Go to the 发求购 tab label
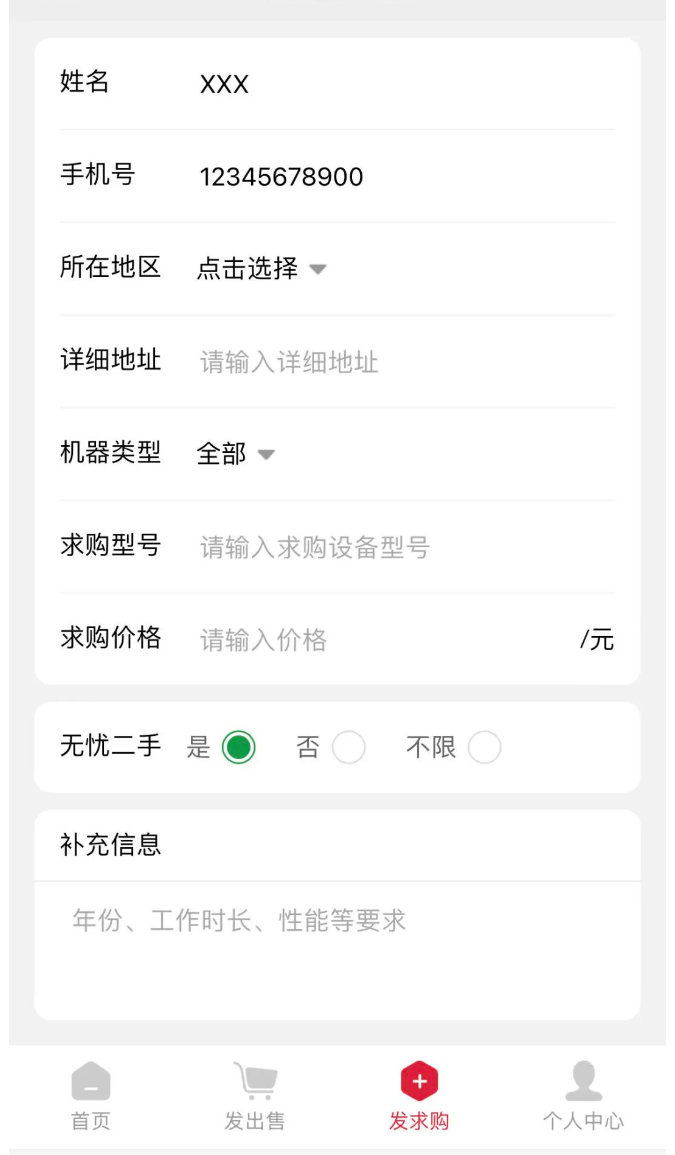Screen dimensions: 675x1155 (419, 1121)
